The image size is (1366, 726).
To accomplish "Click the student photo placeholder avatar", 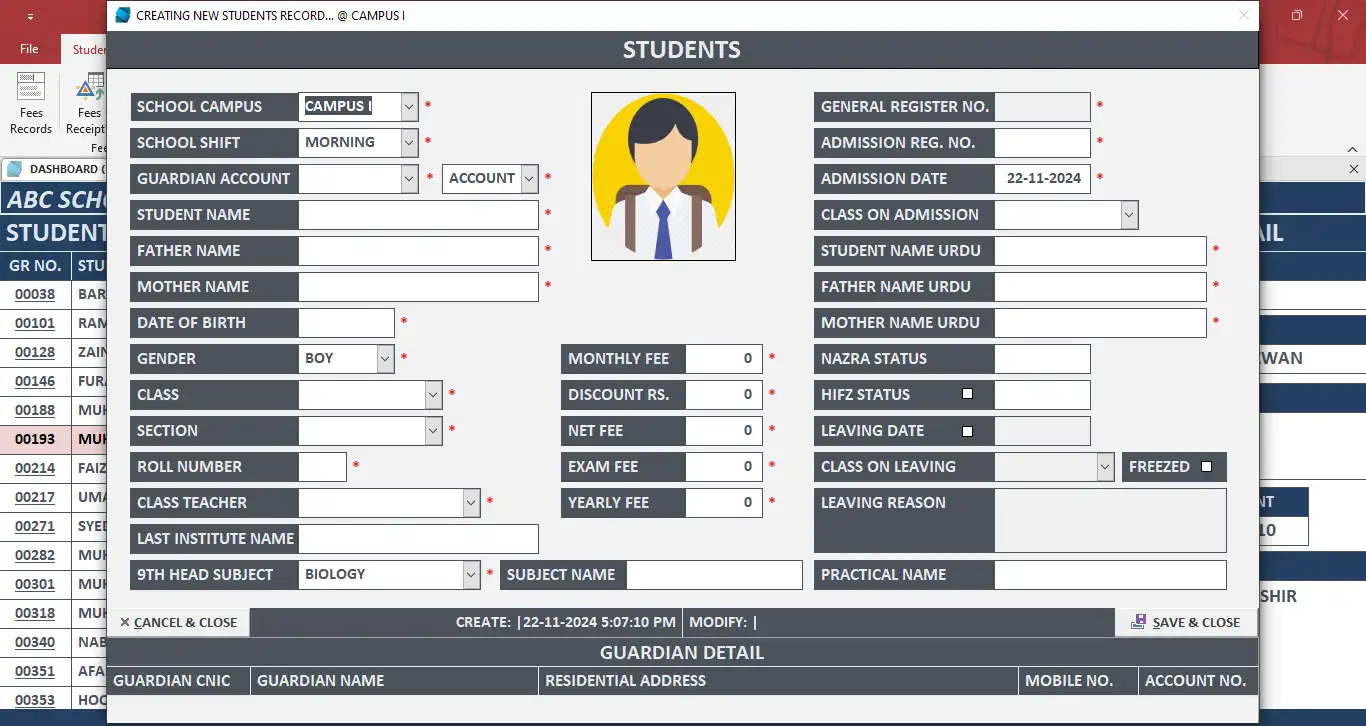I will 663,177.
